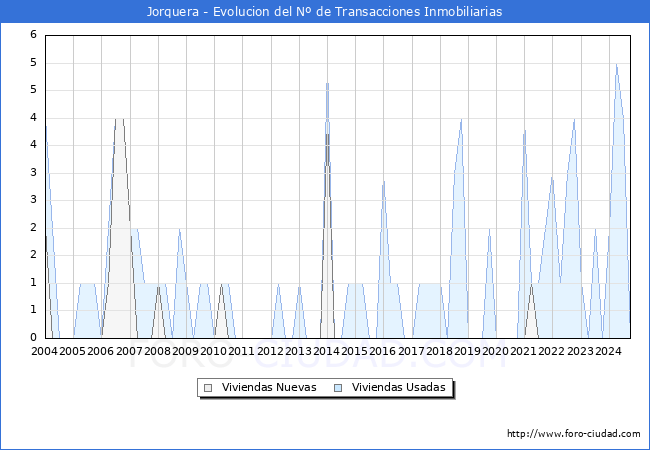The image size is (650, 450).
Task: Click the 2018 x-axis label
Action: point(439,351)
